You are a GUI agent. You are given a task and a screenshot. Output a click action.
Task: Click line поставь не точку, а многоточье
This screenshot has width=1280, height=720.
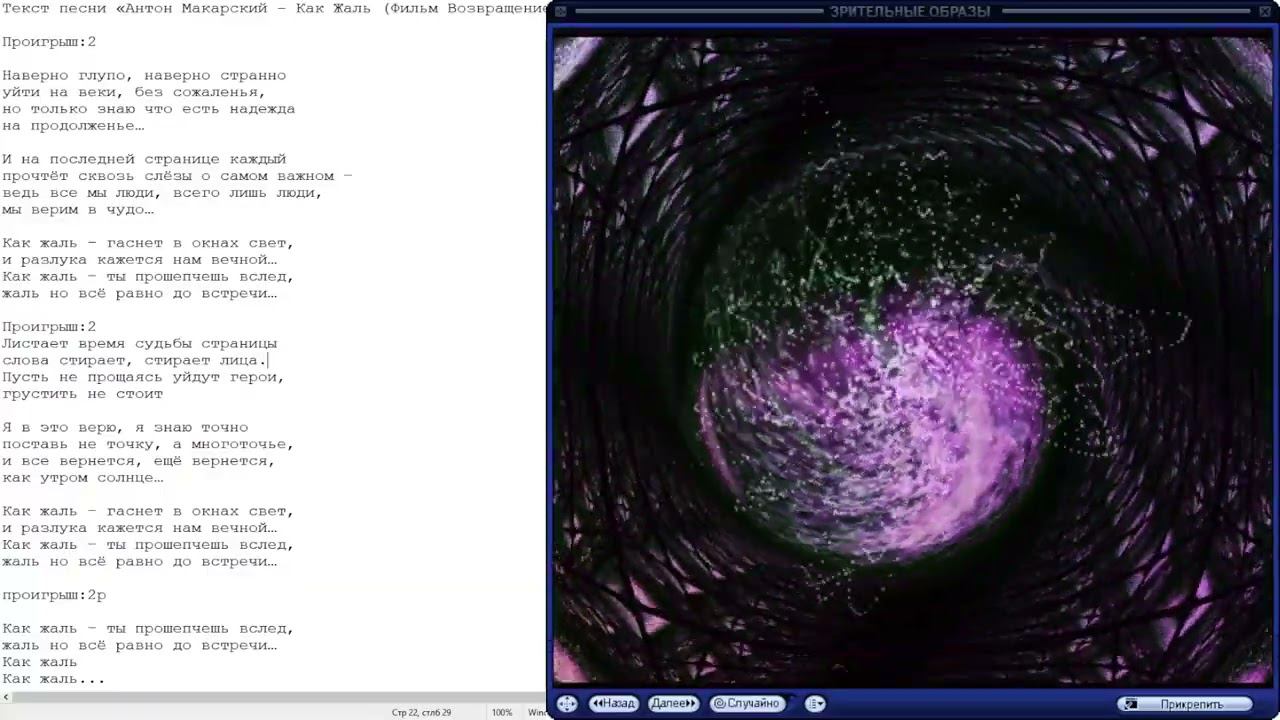[x=148, y=444]
